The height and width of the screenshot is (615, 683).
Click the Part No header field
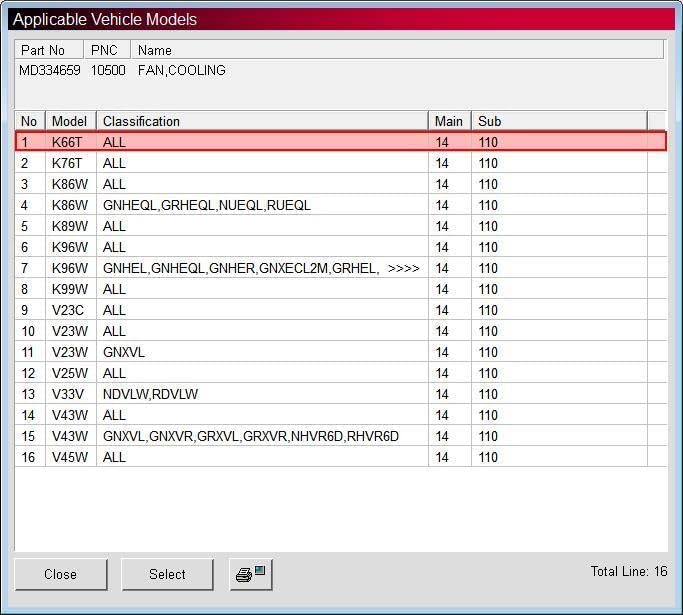coord(49,50)
